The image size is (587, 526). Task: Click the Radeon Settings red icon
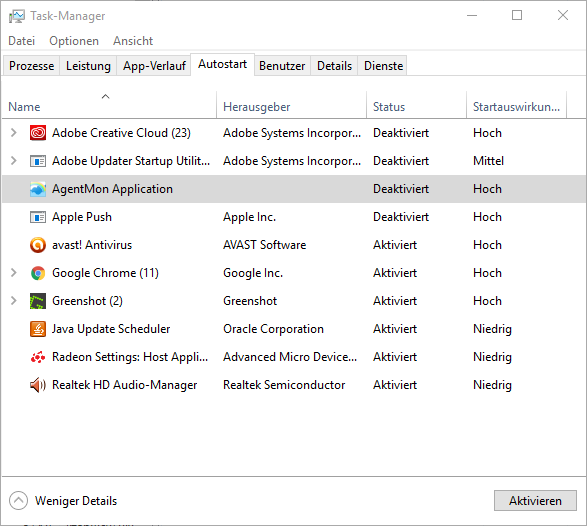pos(38,357)
